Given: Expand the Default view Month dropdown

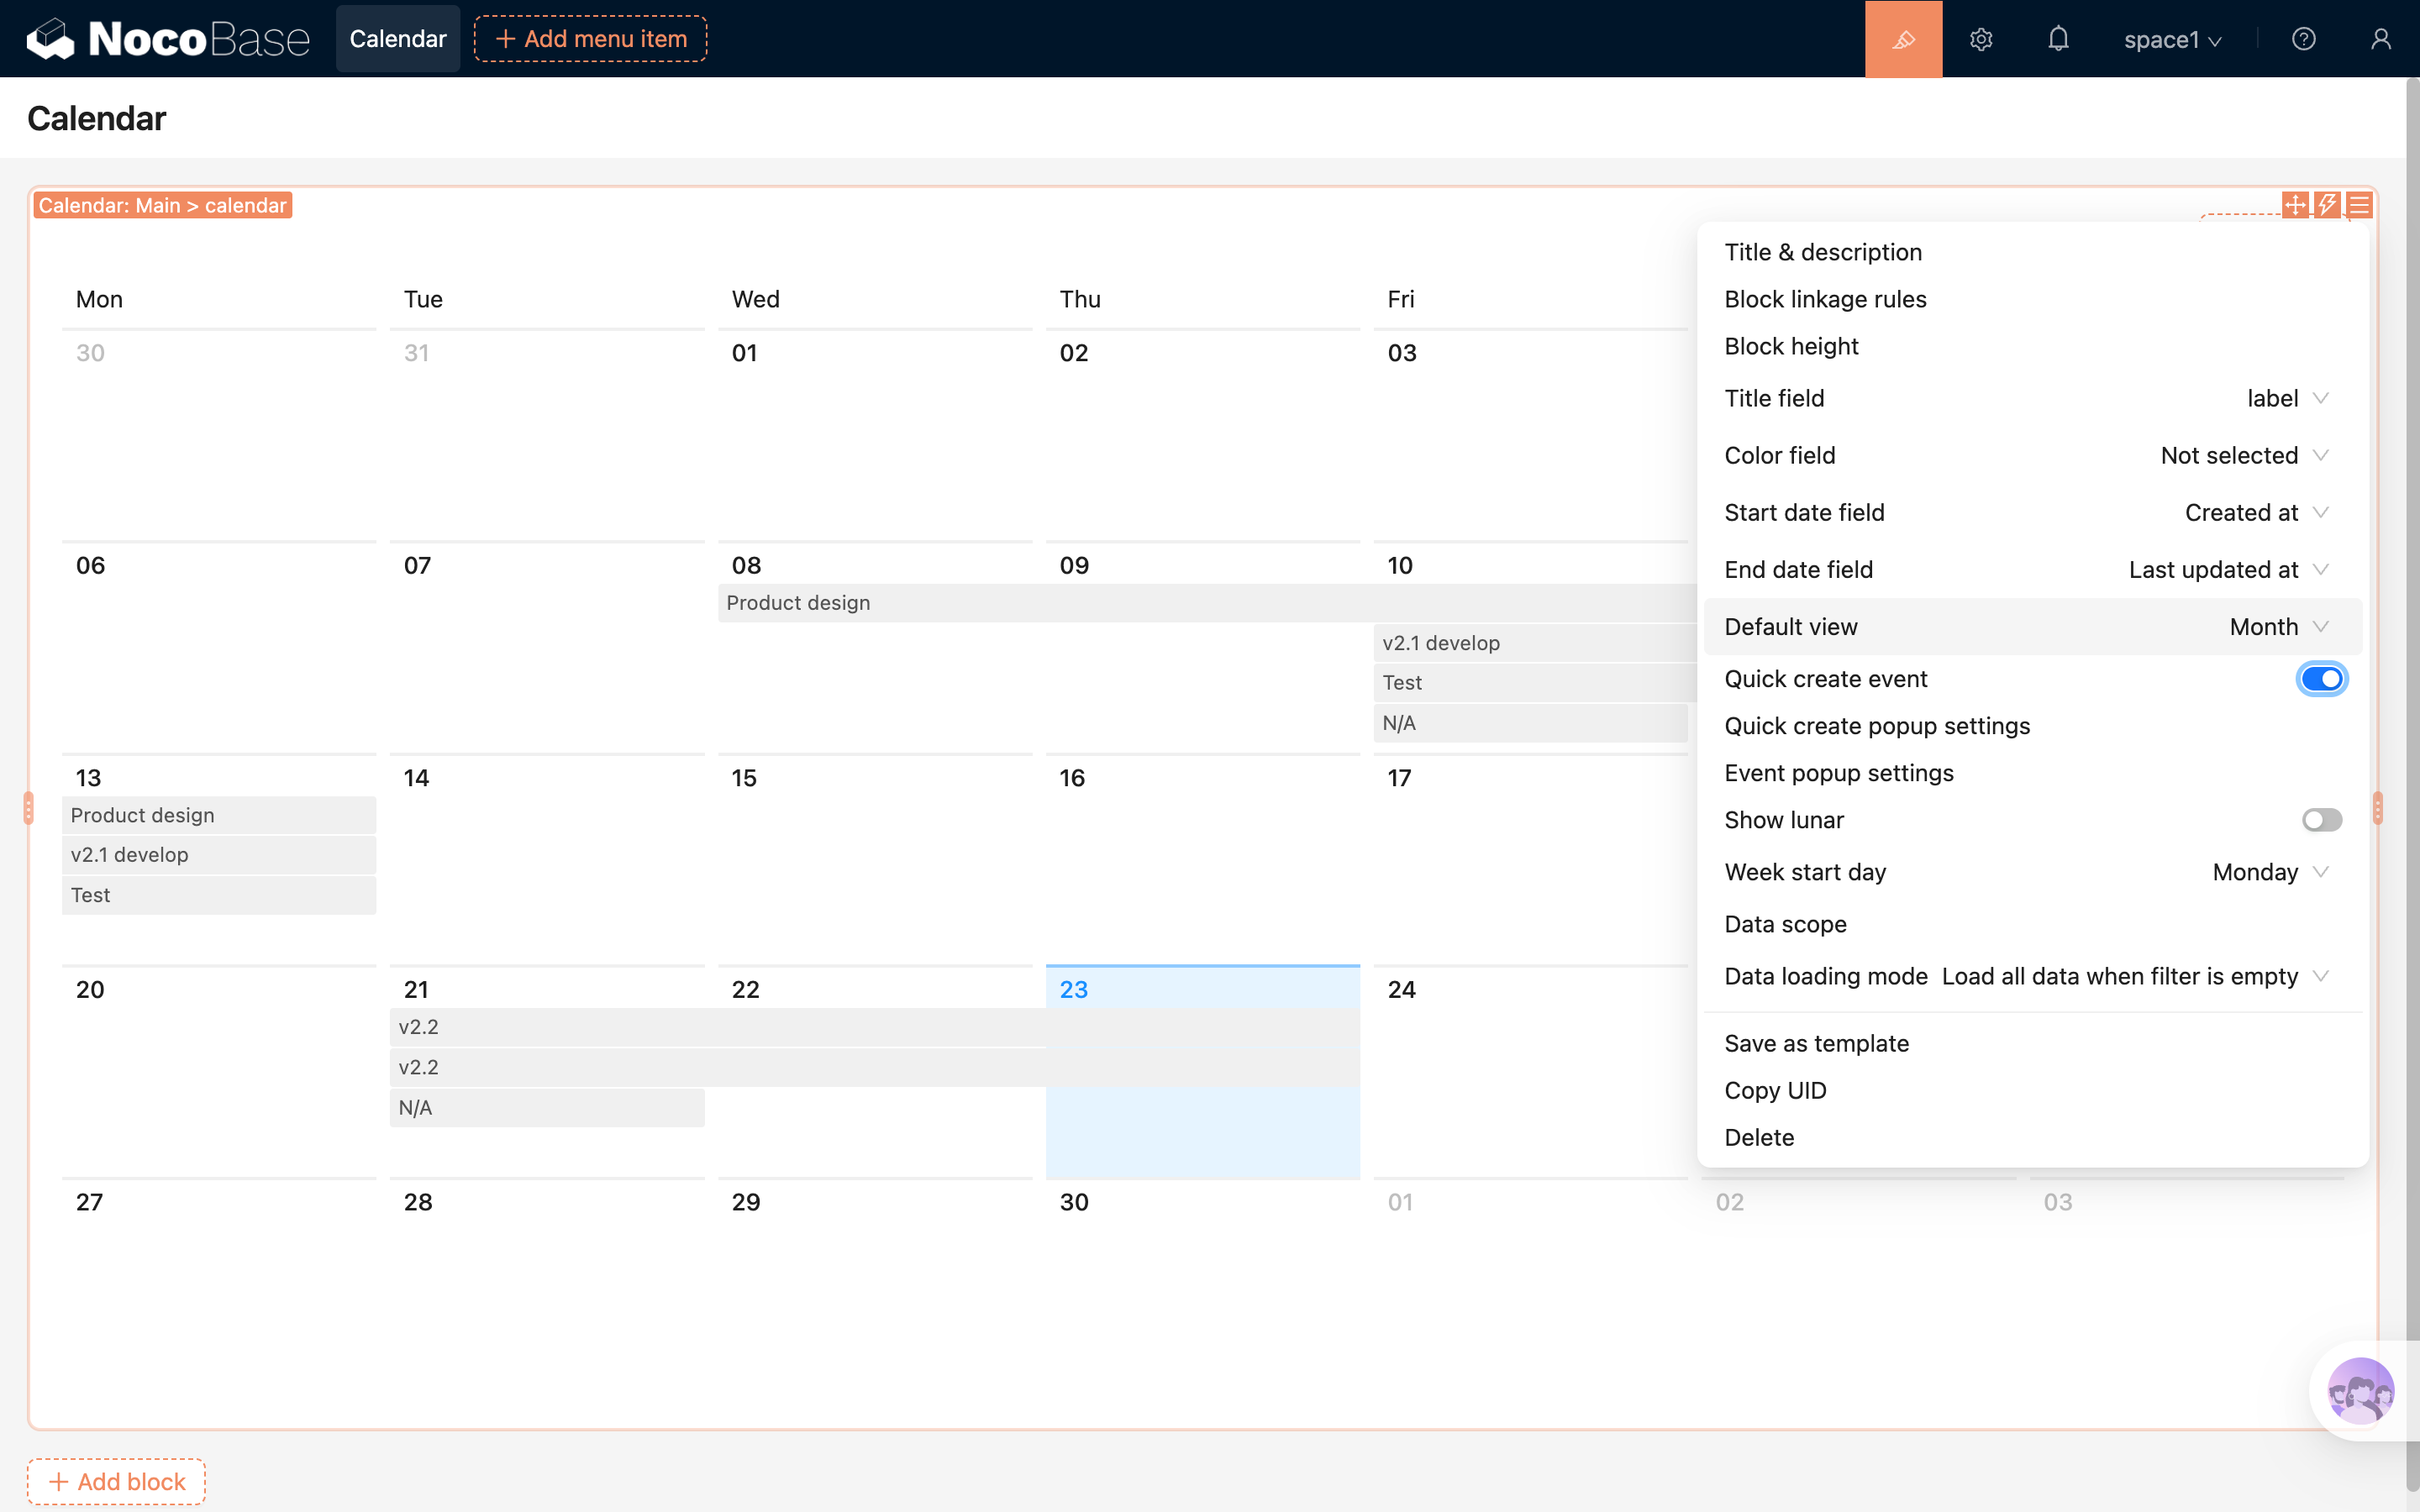Looking at the screenshot, I should point(2278,627).
